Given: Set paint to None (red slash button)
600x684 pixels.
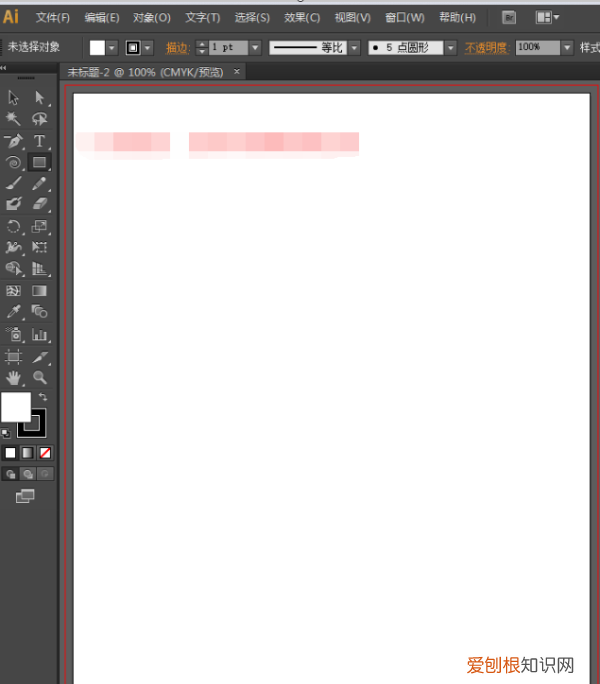Looking at the screenshot, I should point(45,453).
